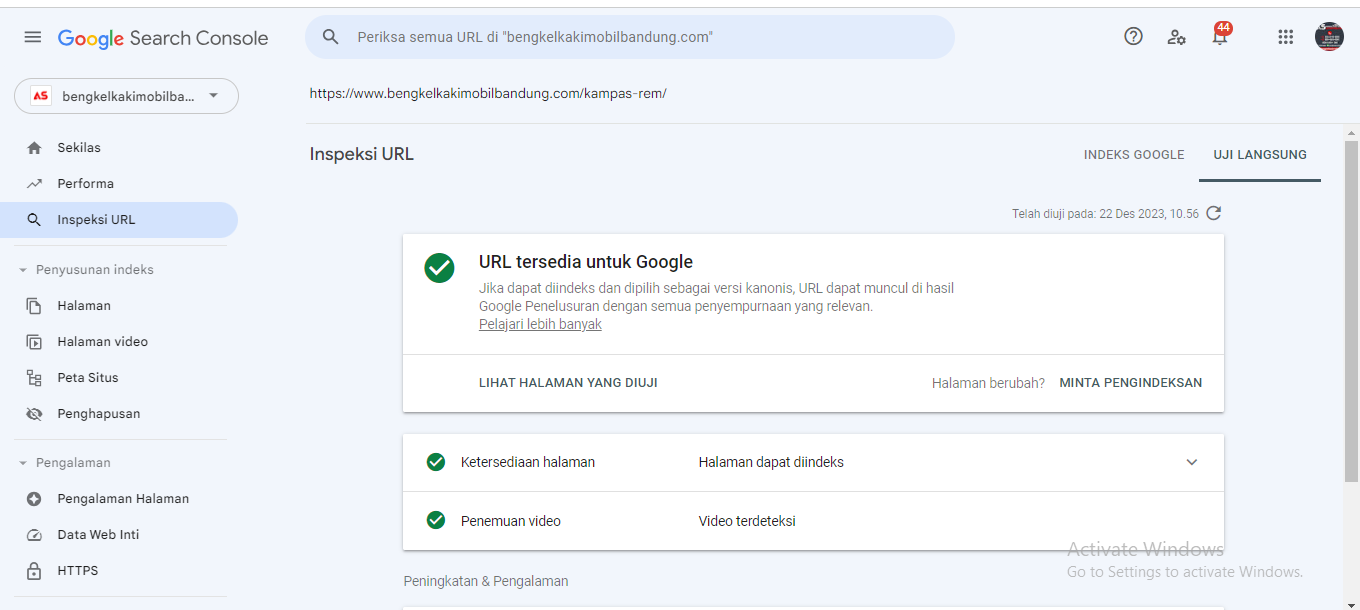Screen dimensions: 1360x610
Task: Click the Telah diuji pada date text
Action: pyautogui.click(x=1105, y=214)
